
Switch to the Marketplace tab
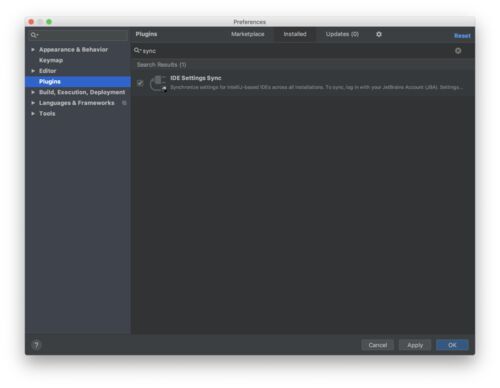[248, 34]
